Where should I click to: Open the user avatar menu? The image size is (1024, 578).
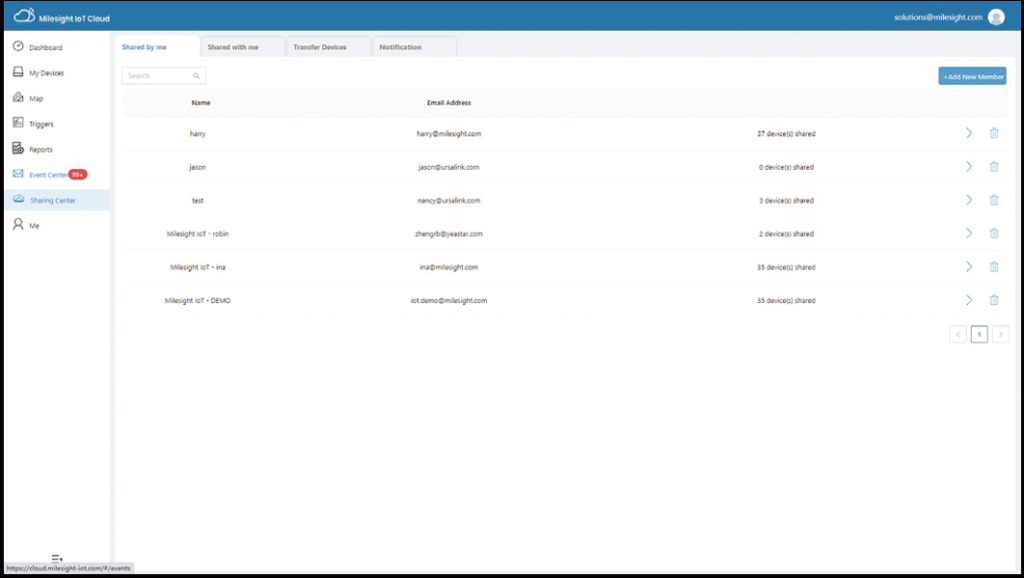[996, 17]
